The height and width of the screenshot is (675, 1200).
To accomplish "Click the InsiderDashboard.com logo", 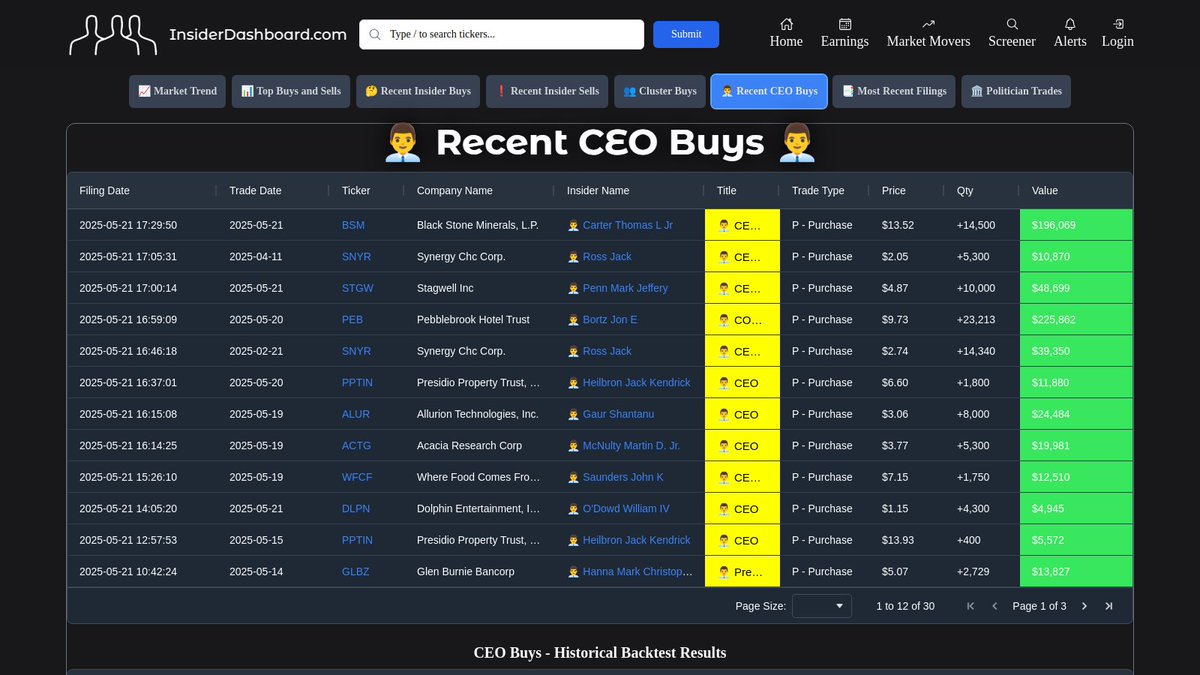I will pos(208,34).
